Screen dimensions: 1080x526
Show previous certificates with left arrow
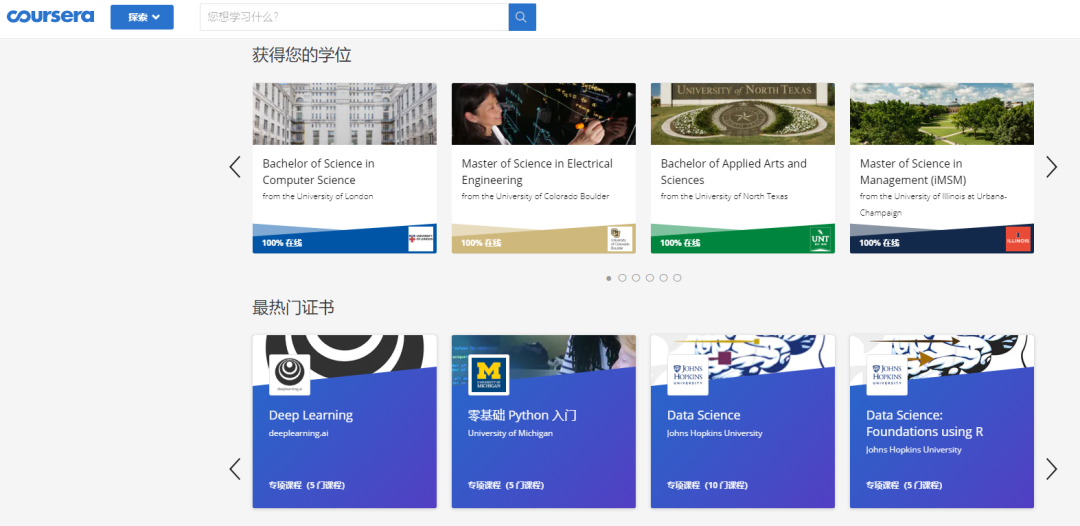coord(235,469)
